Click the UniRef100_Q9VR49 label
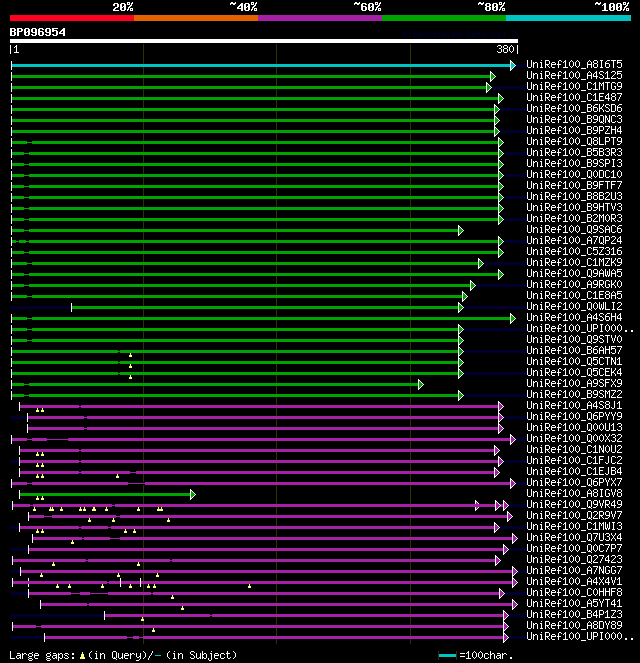Viewport: 640px width, 663px height. [x=574, y=504]
